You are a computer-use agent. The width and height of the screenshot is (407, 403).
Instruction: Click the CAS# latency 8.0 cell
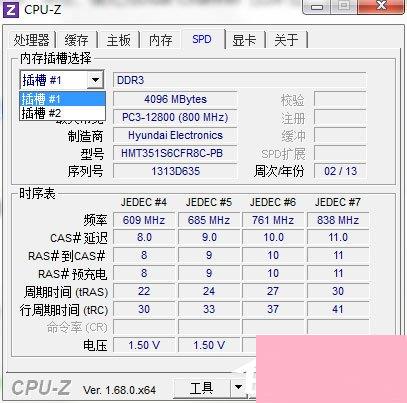tap(144, 237)
